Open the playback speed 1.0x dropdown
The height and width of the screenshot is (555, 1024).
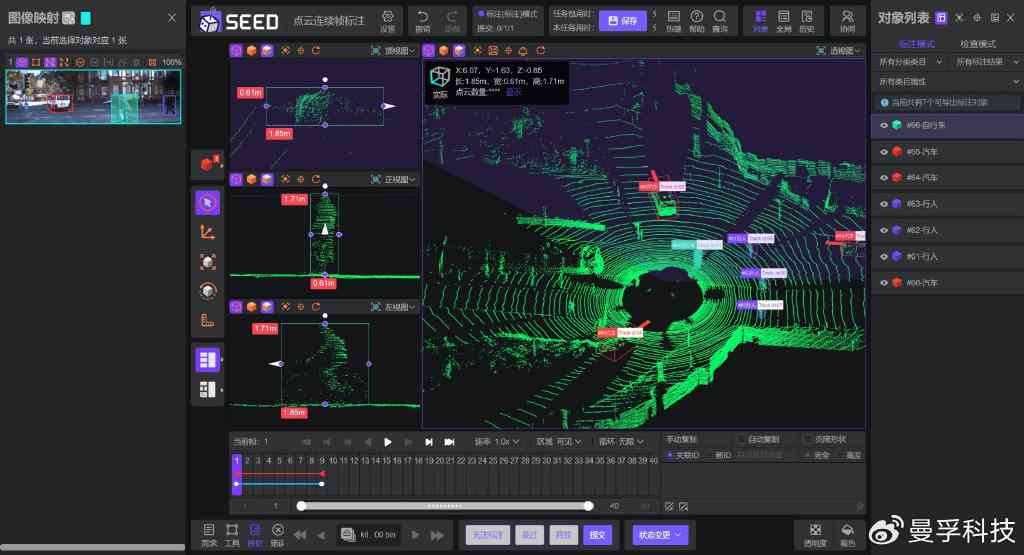pyautogui.click(x=497, y=442)
